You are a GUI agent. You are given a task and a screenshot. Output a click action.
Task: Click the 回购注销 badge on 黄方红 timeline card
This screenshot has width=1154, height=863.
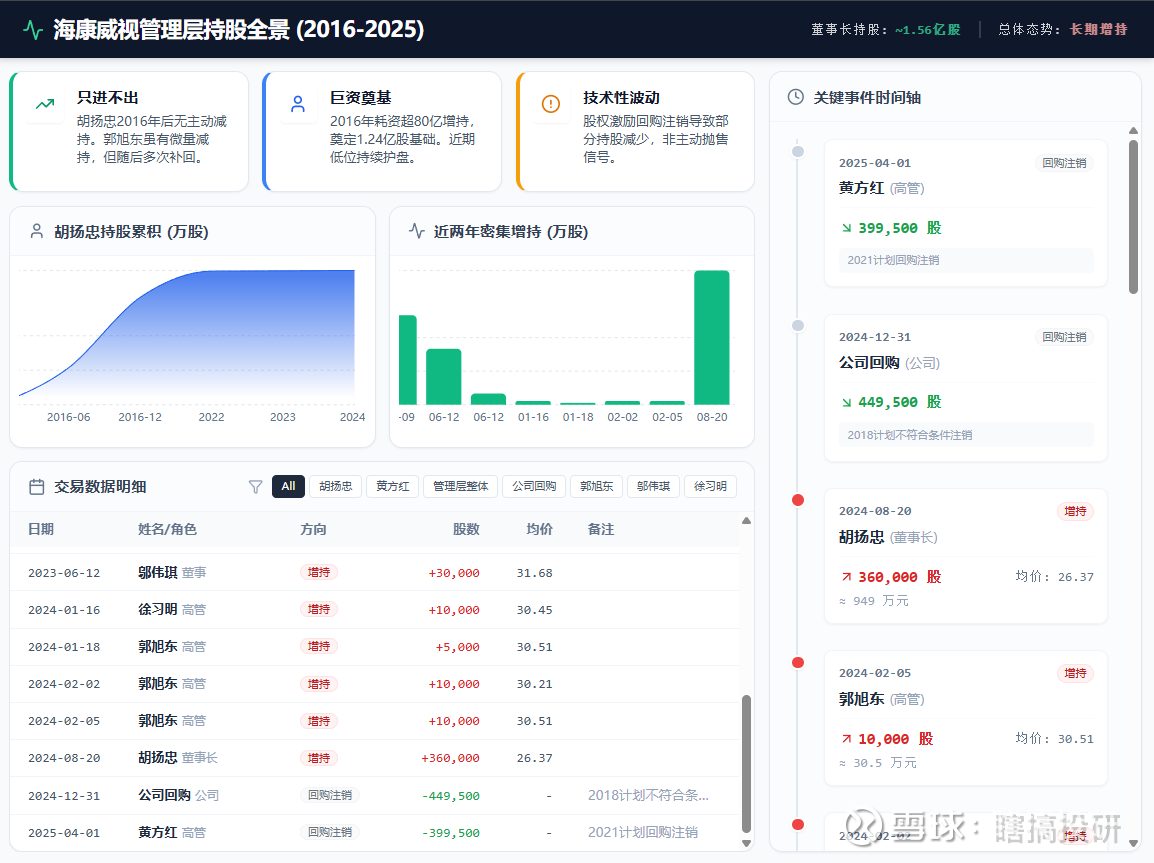(x=1064, y=163)
